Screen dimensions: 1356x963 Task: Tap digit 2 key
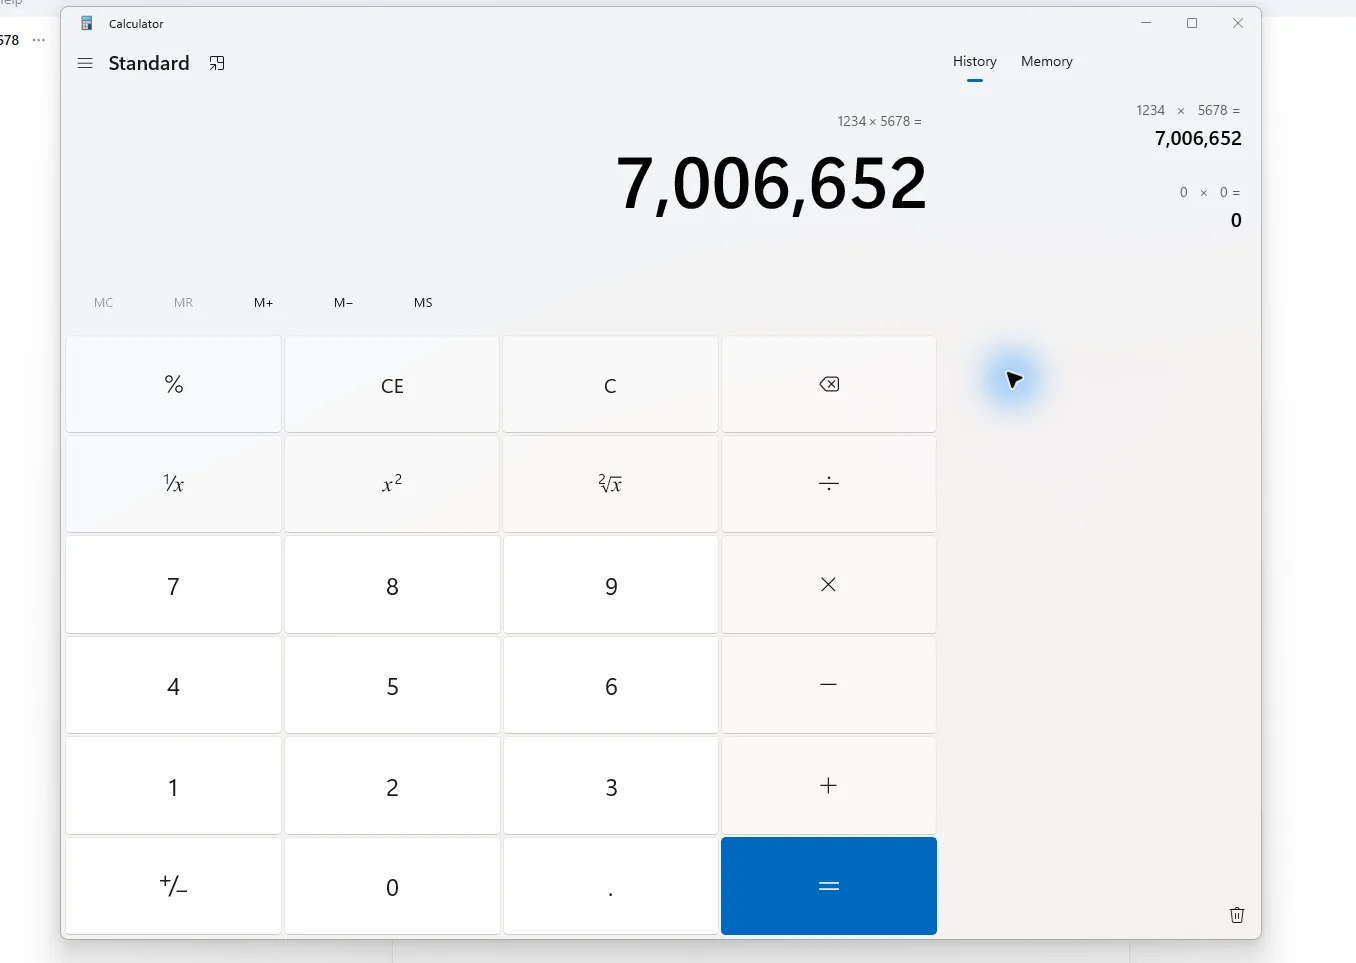(392, 786)
